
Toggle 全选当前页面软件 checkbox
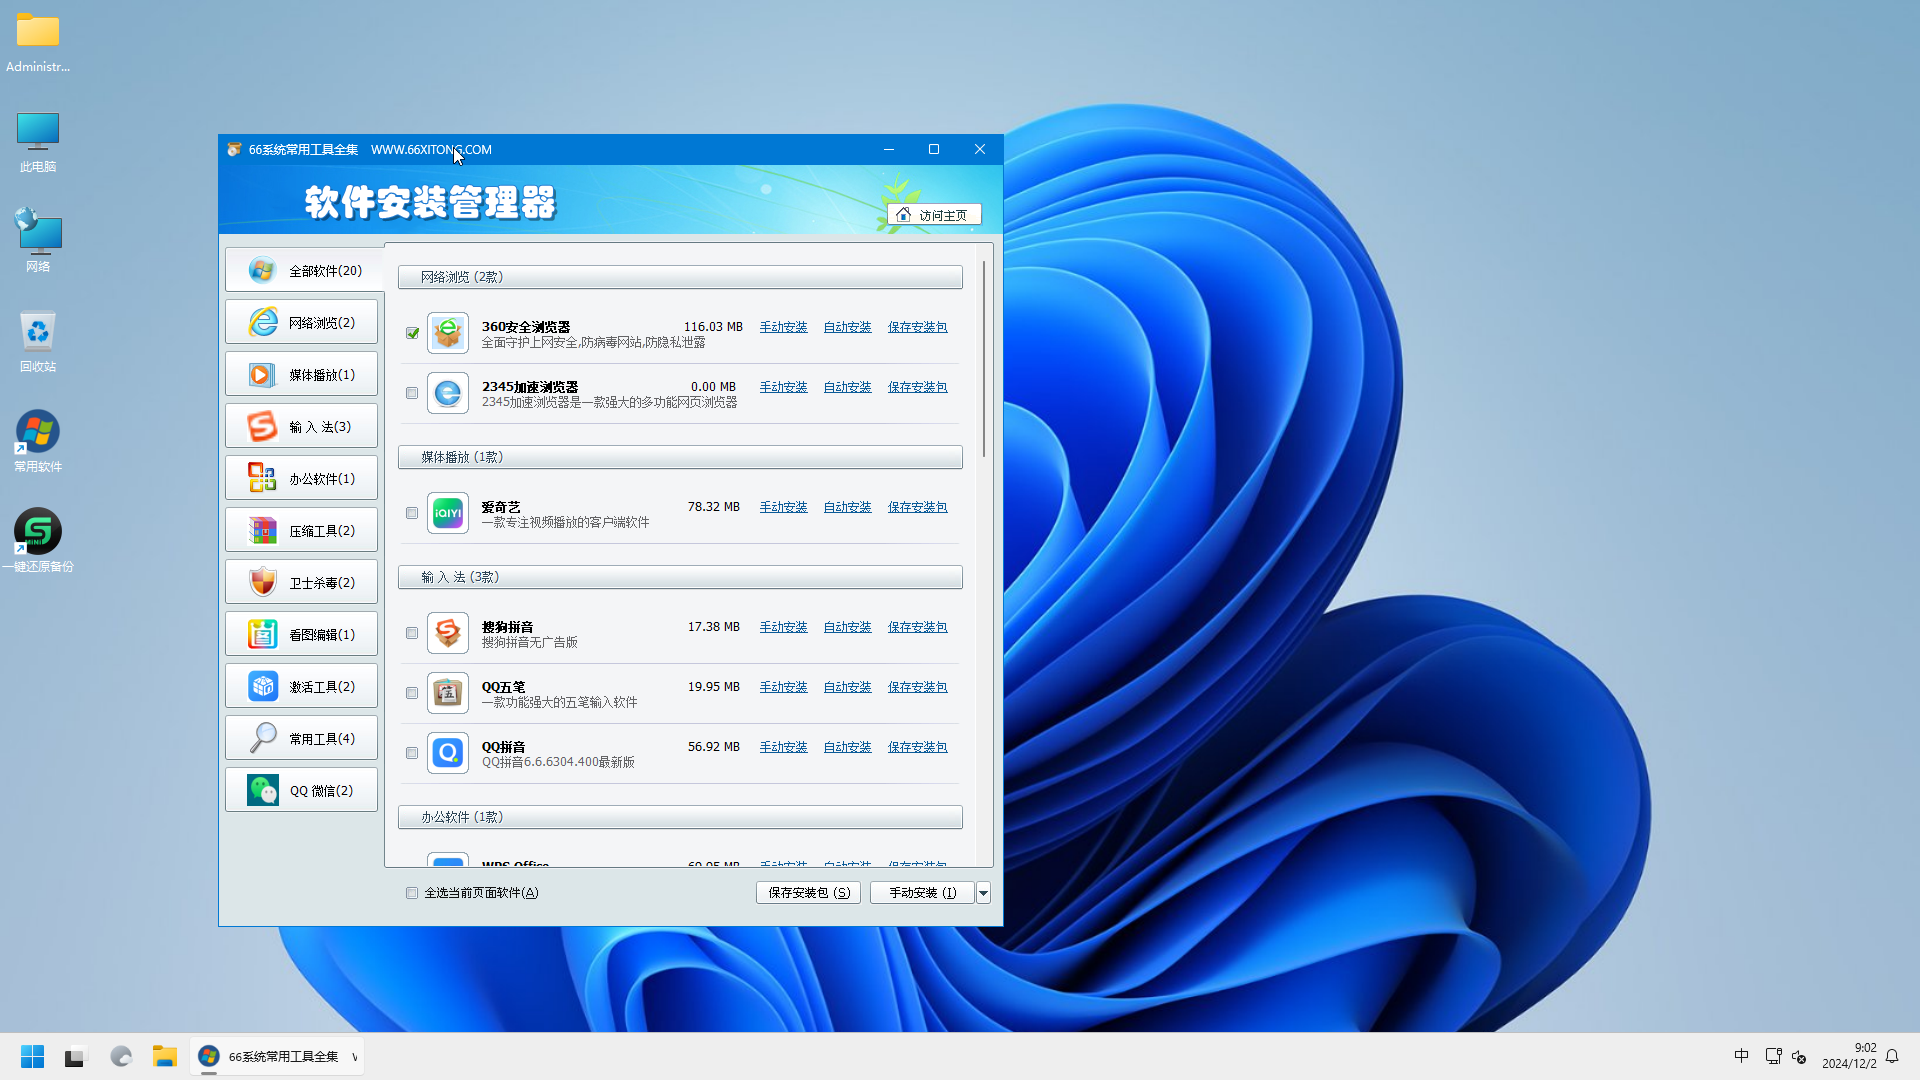(412, 893)
